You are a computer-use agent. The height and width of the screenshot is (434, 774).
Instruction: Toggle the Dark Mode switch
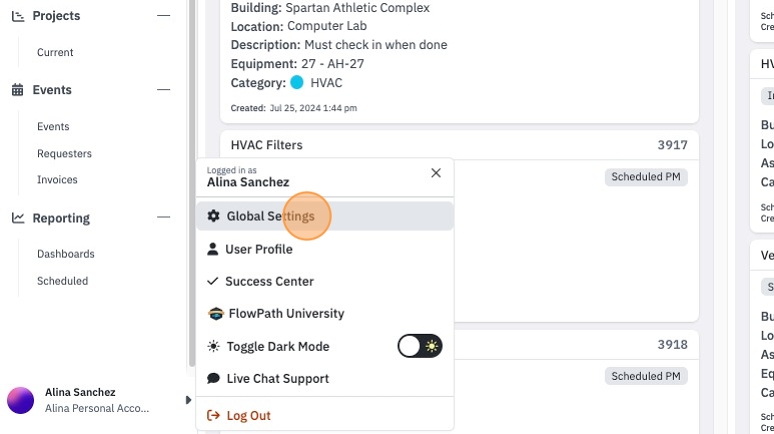(420, 346)
